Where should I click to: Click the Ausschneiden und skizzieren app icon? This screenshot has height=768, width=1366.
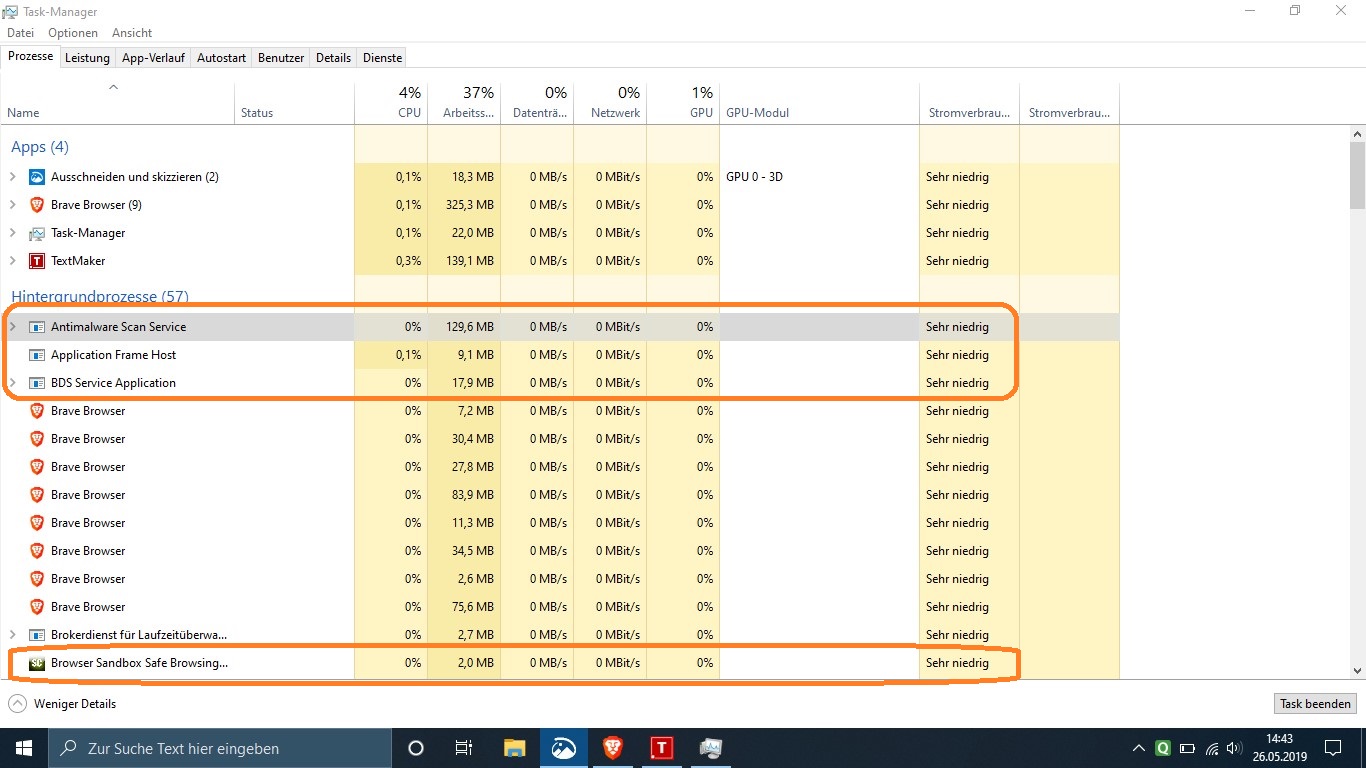pos(37,177)
